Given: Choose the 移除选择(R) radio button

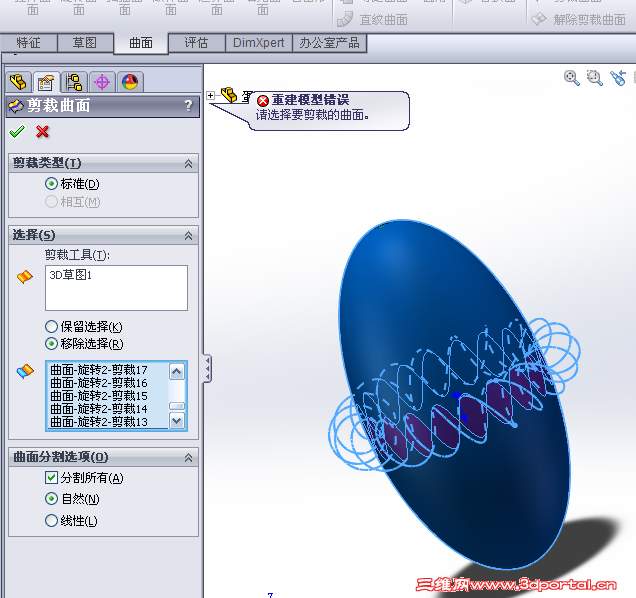Looking at the screenshot, I should 51,344.
